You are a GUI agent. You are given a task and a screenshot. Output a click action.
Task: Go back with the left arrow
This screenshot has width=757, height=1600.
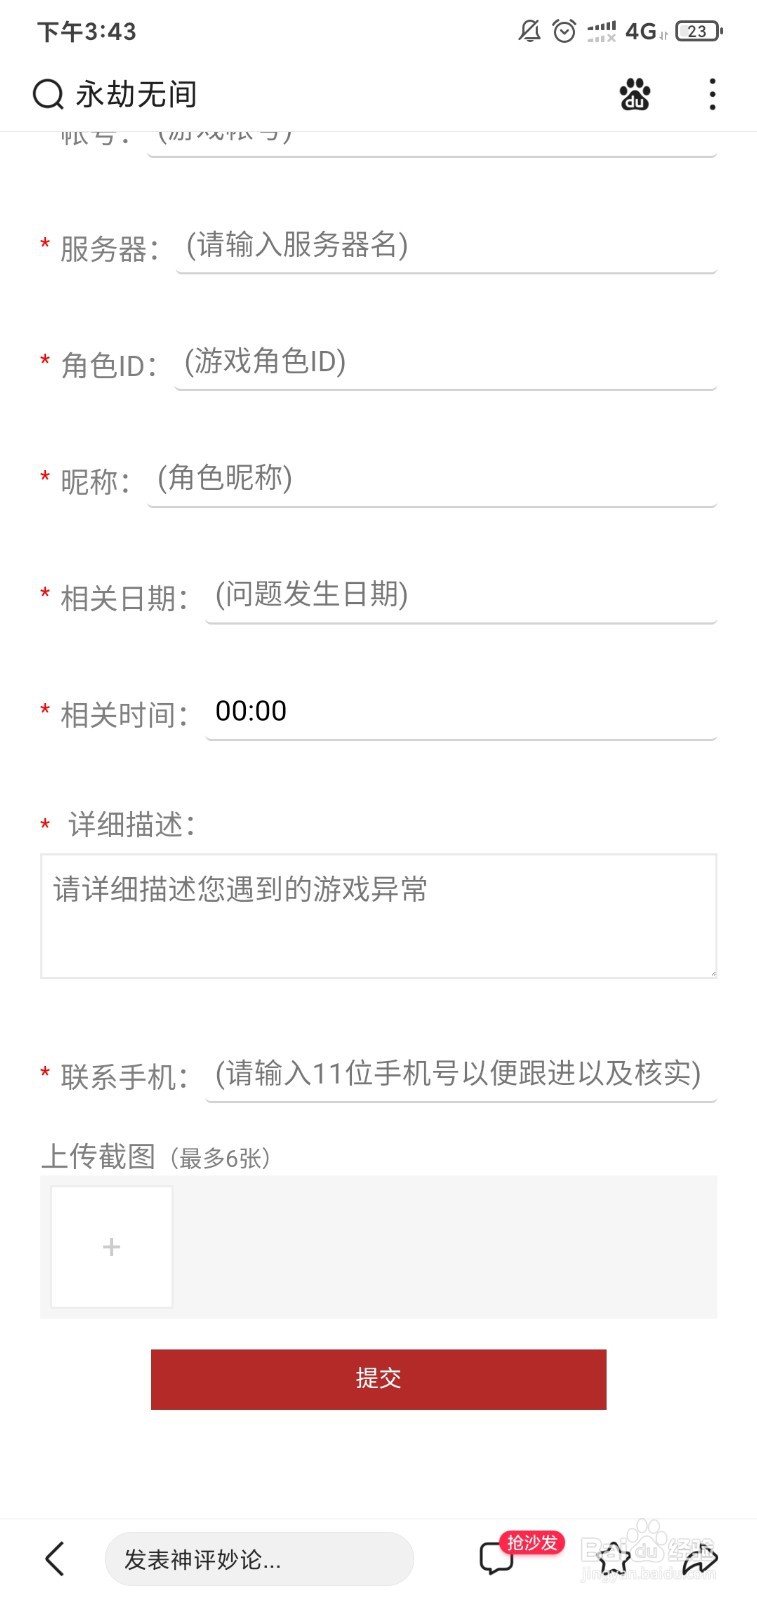tap(55, 1558)
